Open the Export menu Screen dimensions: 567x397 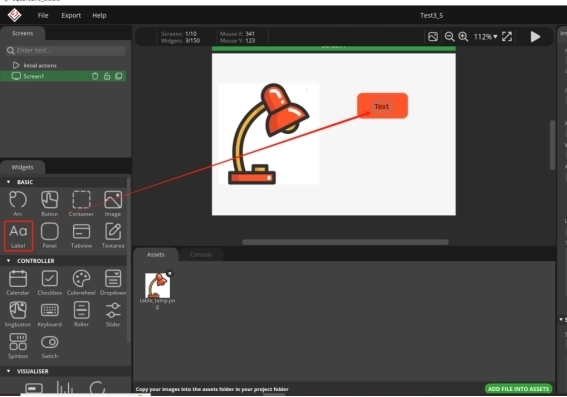(x=71, y=16)
